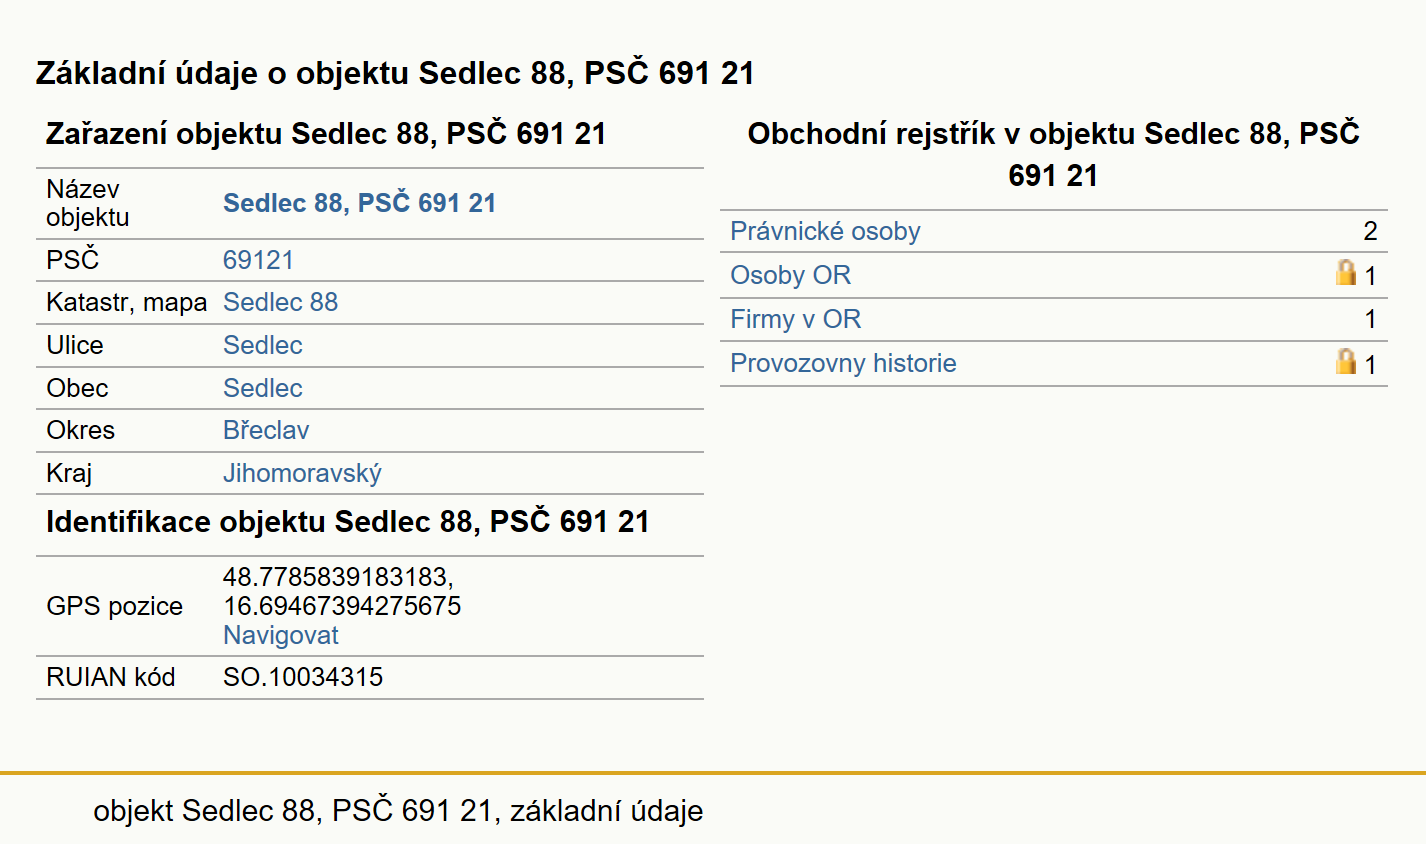Click the Základní údaje o objektu page heading
This screenshot has height=844, width=1426.
pos(395,73)
